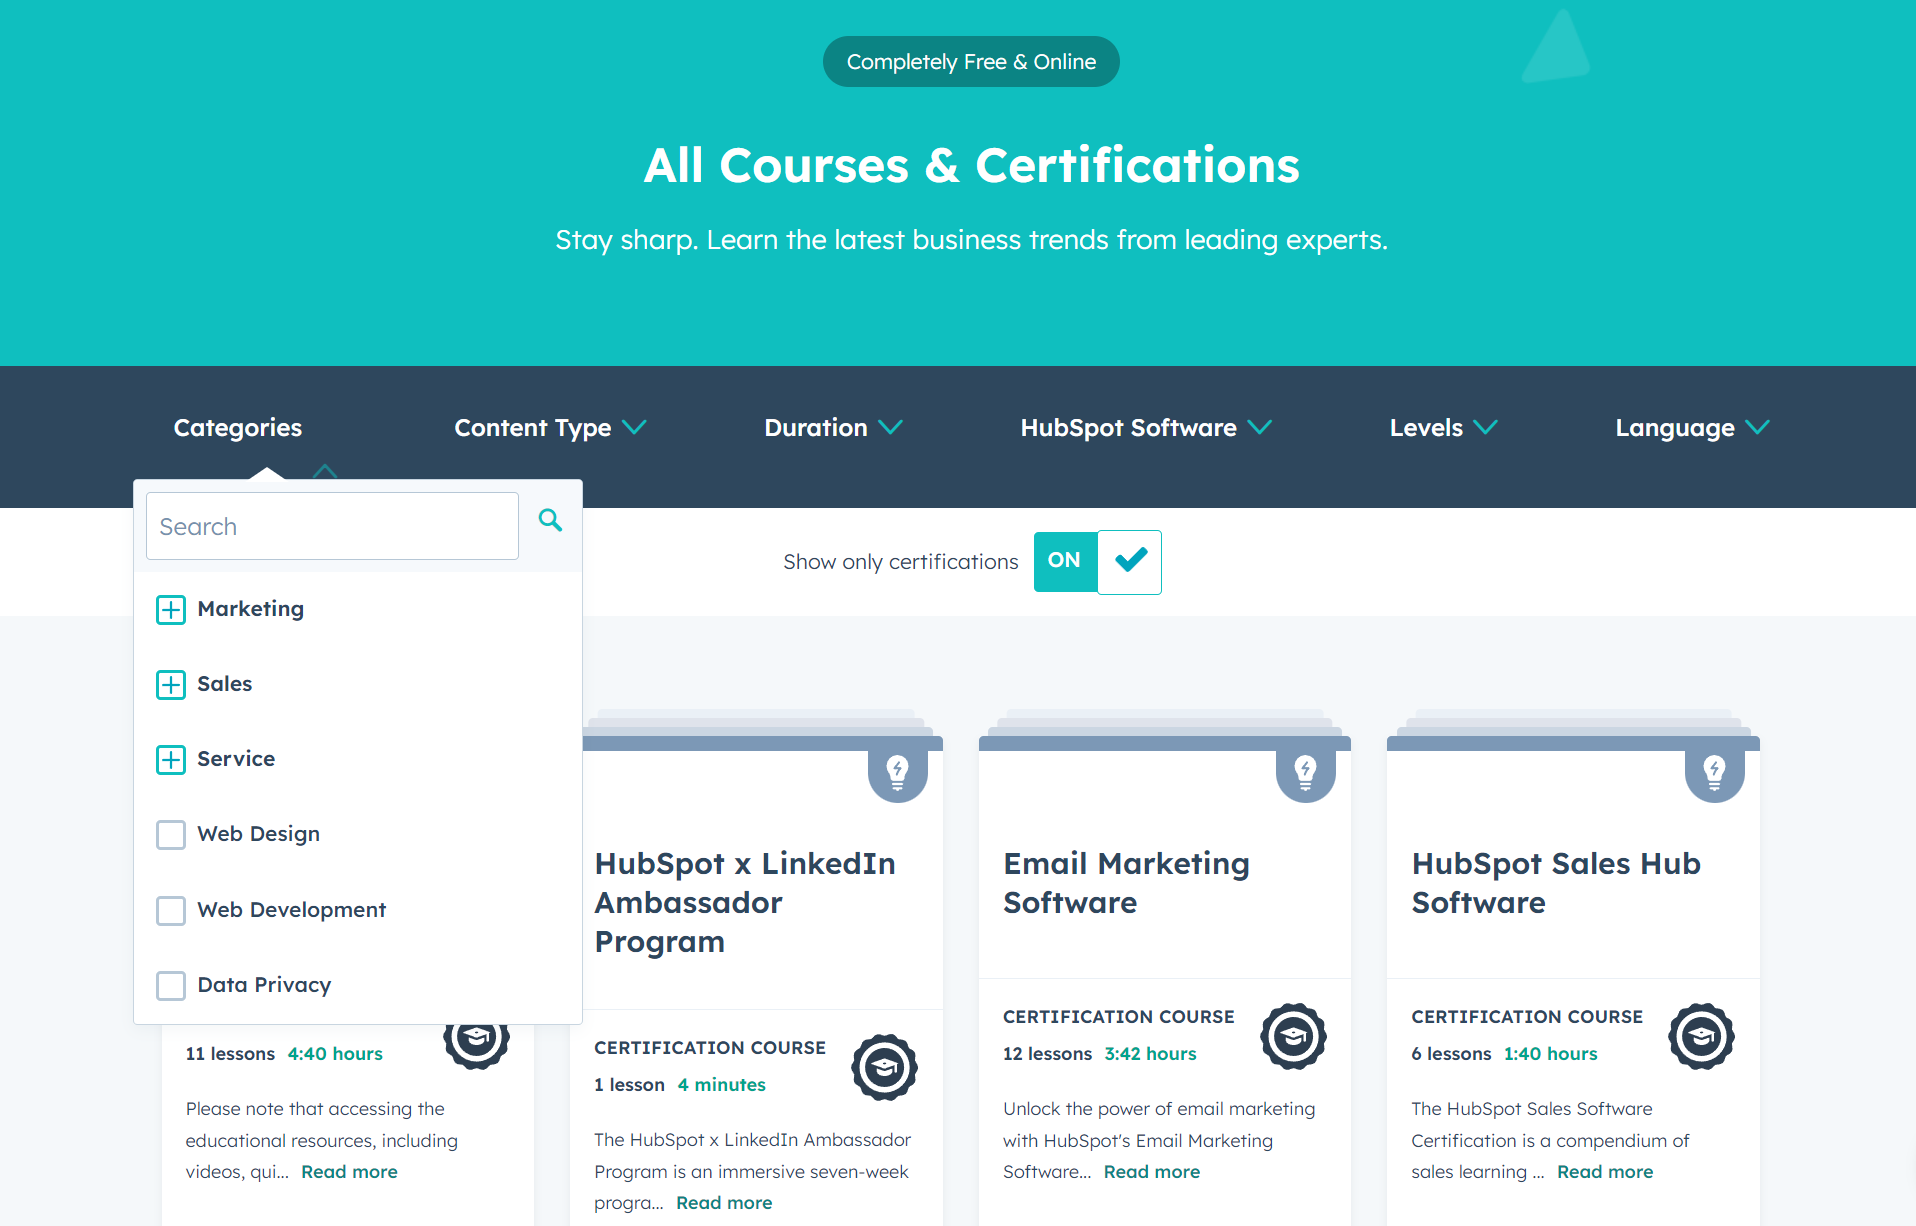Open the Language filter dropdown
This screenshot has width=1916, height=1226.
click(1692, 428)
